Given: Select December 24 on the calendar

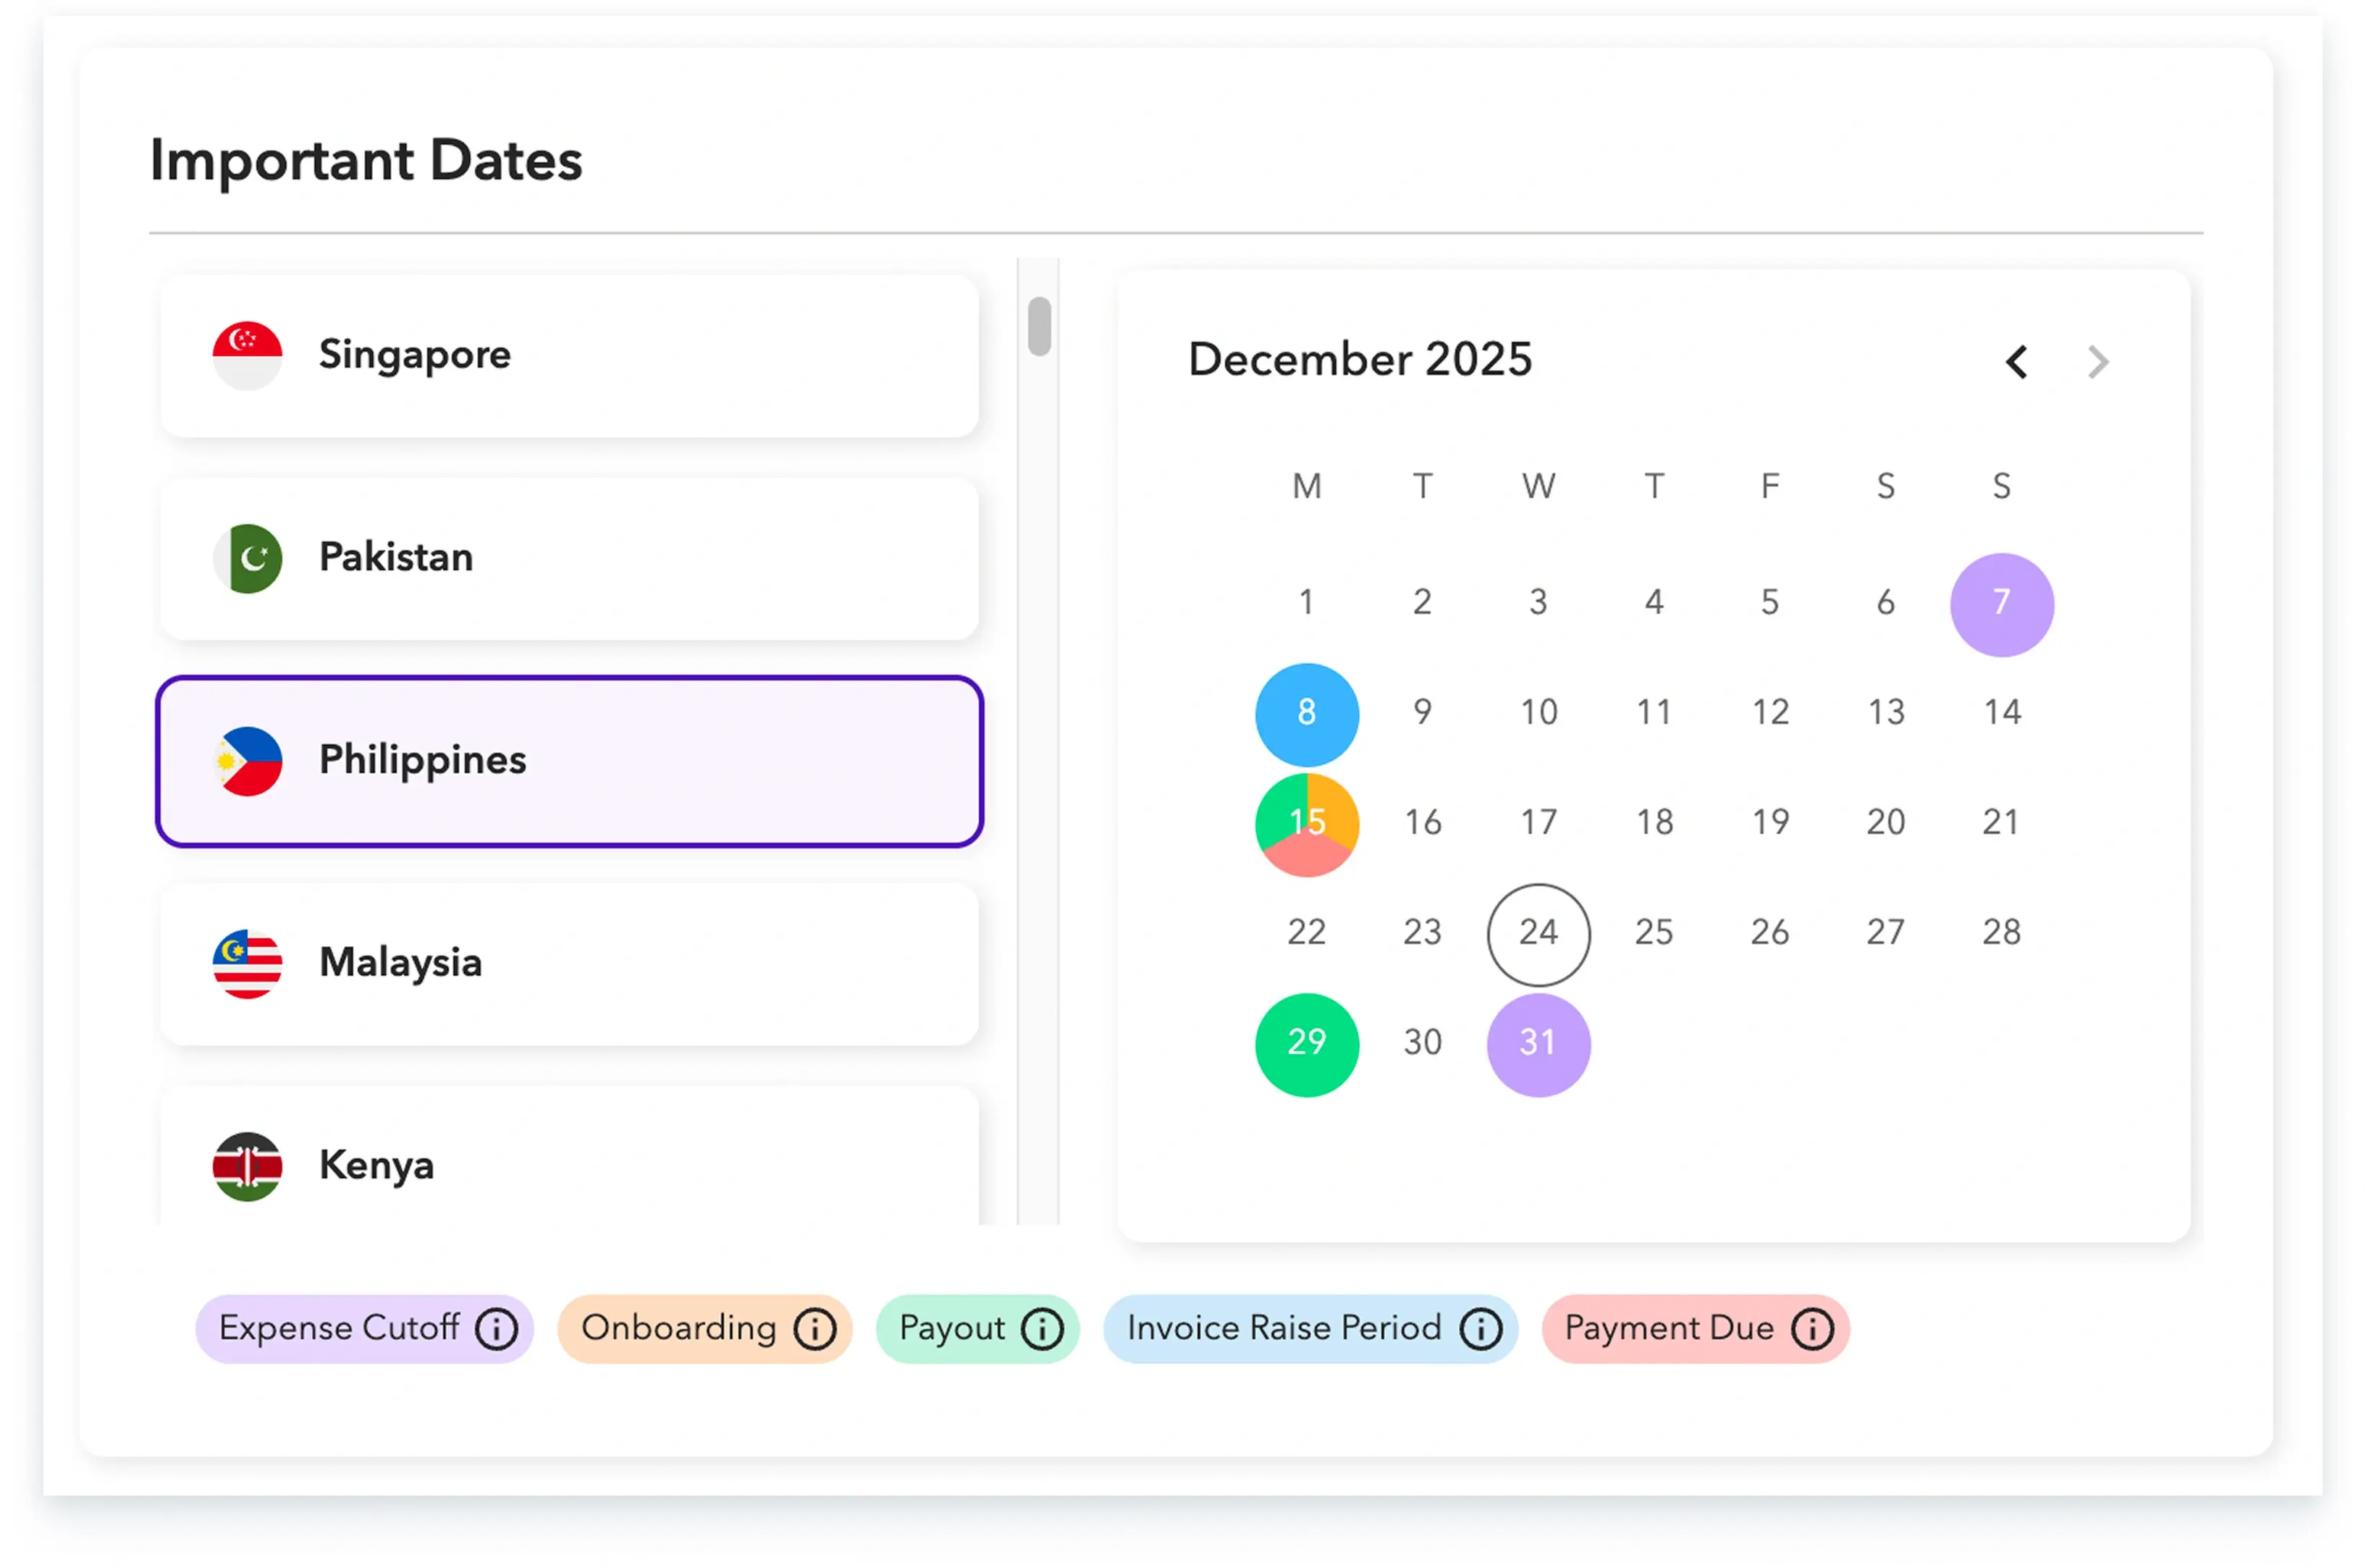Looking at the screenshot, I should click(x=1538, y=933).
